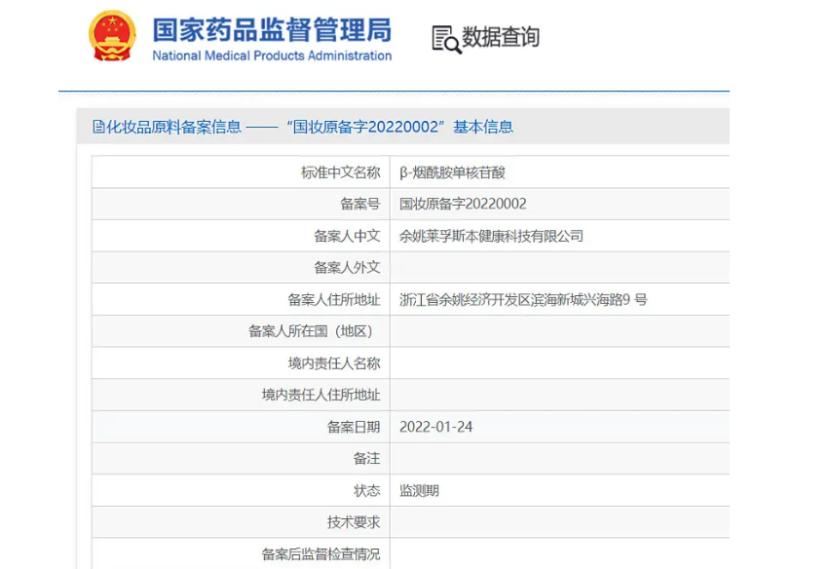Select the 监测期 status value
This screenshot has height=569, width=830.
[419, 491]
